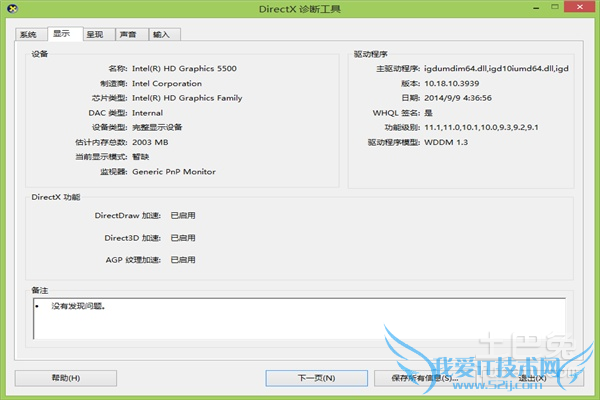Click AGP 纹理加速 status 已启用
The width and height of the screenshot is (600, 400).
tap(183, 260)
